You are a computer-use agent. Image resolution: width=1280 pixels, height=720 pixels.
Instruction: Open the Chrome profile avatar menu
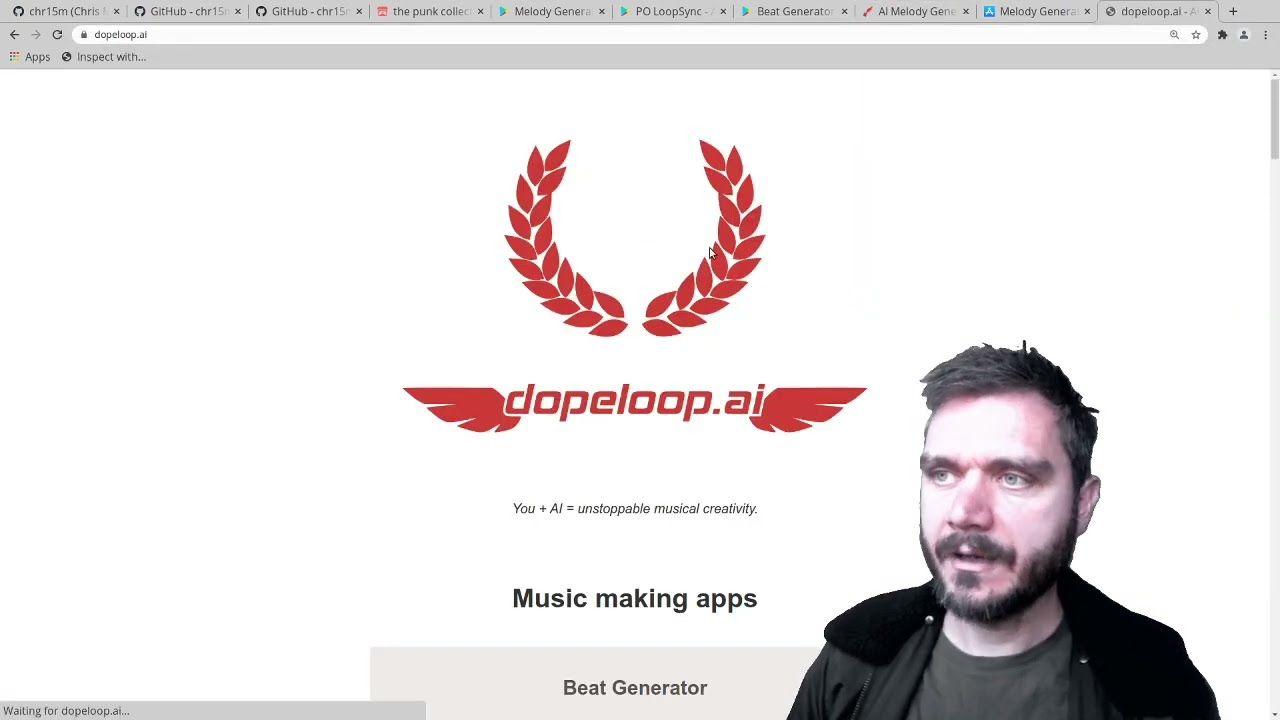pyautogui.click(x=1244, y=34)
